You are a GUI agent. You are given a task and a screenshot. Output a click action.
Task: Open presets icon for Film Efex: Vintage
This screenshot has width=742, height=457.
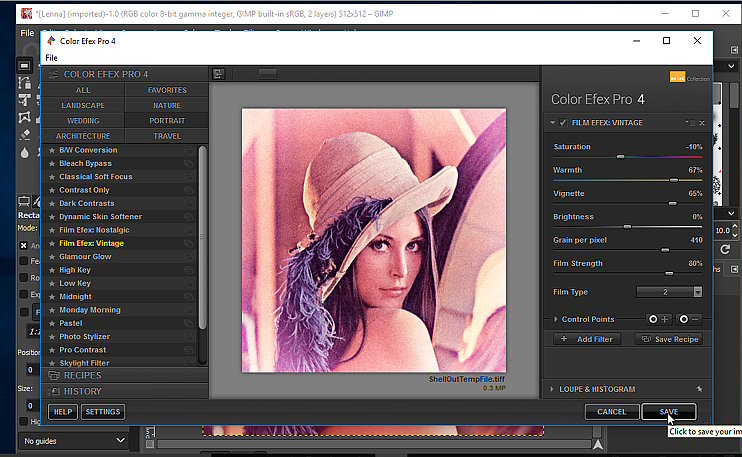pyautogui.click(x=188, y=244)
